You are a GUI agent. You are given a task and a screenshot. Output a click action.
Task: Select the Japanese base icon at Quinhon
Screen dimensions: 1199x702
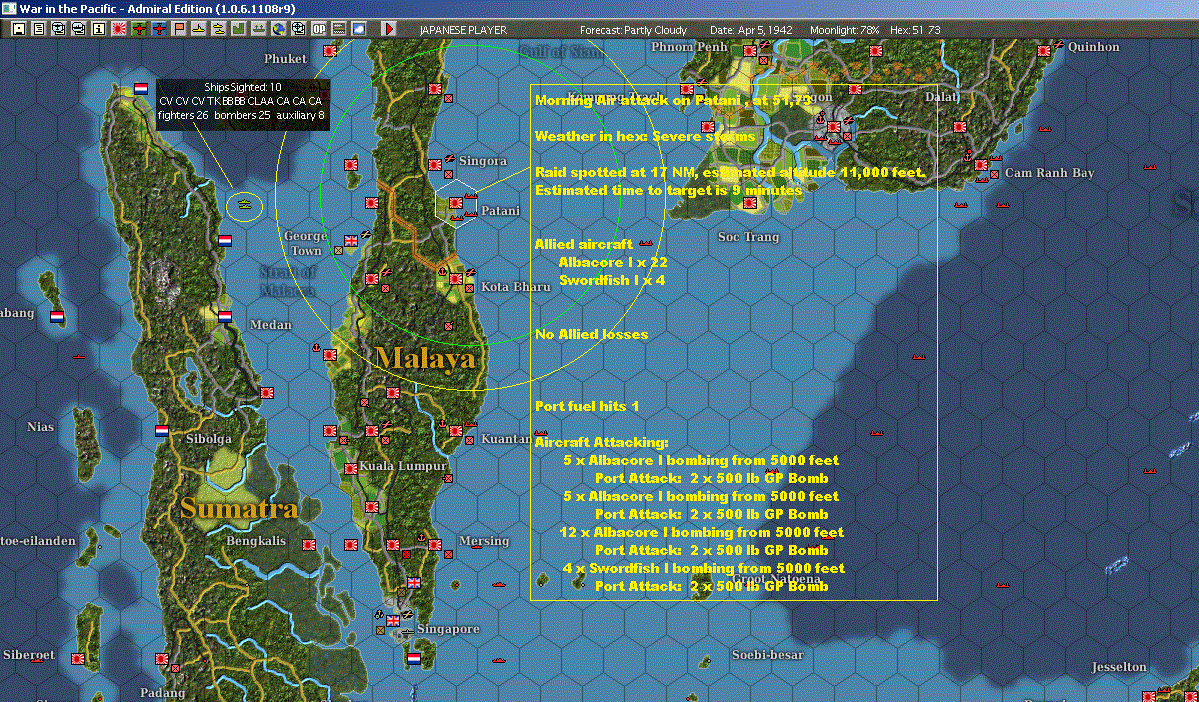[1045, 51]
